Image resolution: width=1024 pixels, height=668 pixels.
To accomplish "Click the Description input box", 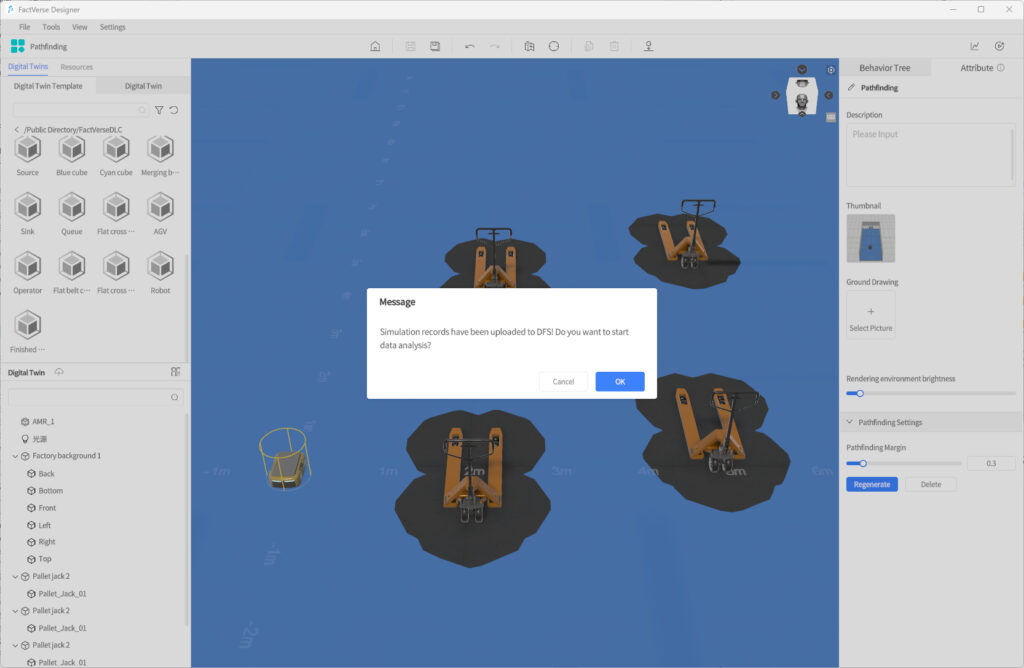I will tap(931, 155).
